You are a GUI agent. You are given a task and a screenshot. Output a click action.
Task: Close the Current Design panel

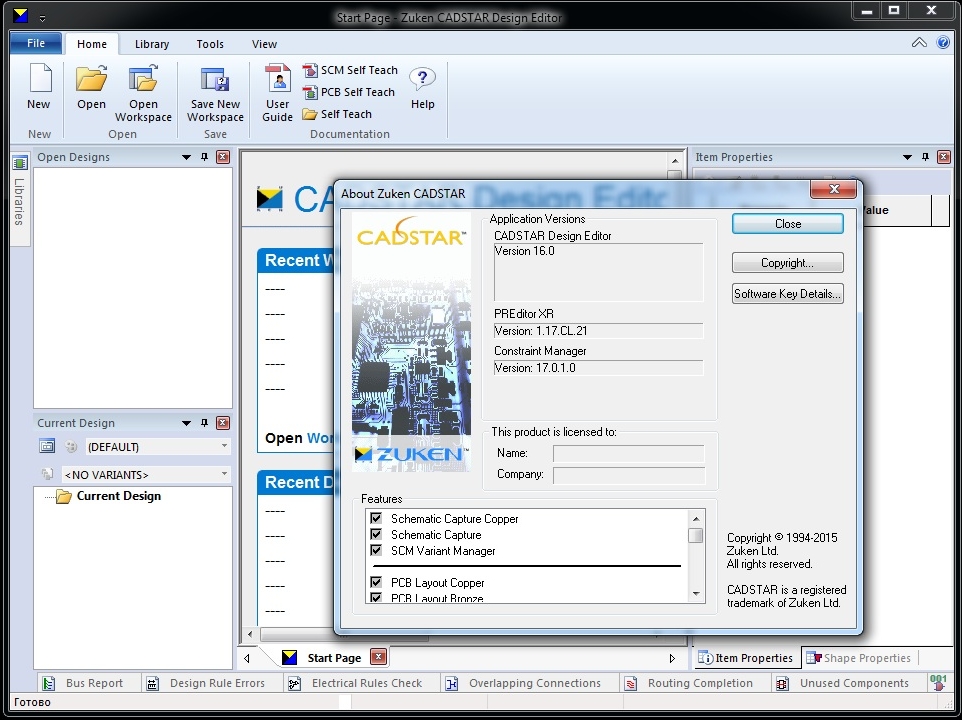[x=223, y=423]
